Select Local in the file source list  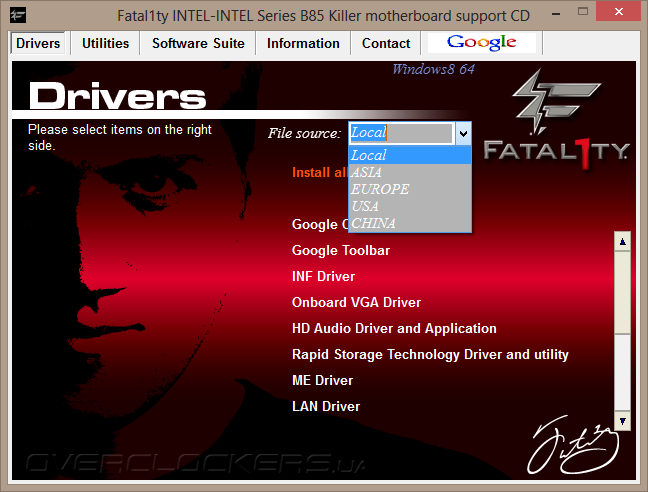[410, 155]
